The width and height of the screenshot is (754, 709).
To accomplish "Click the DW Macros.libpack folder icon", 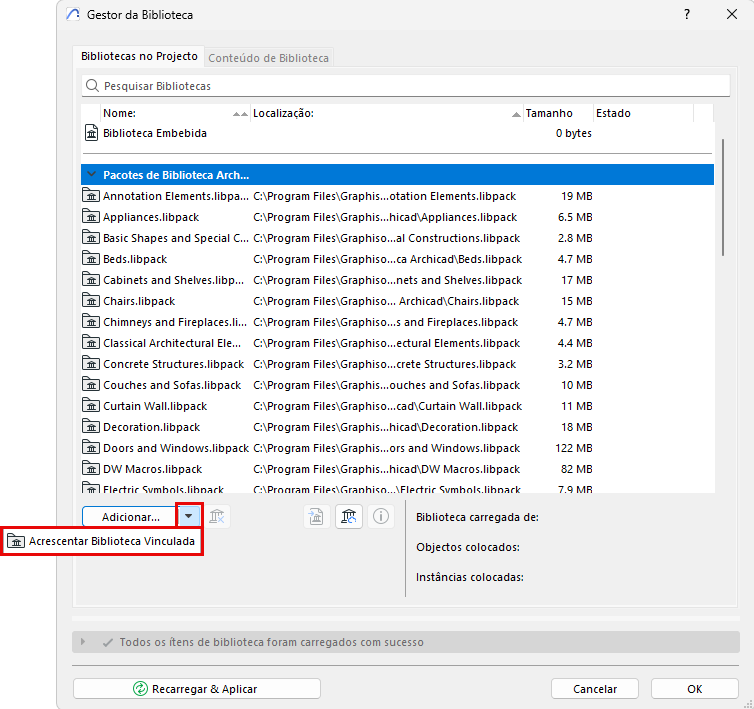I will (91, 468).
